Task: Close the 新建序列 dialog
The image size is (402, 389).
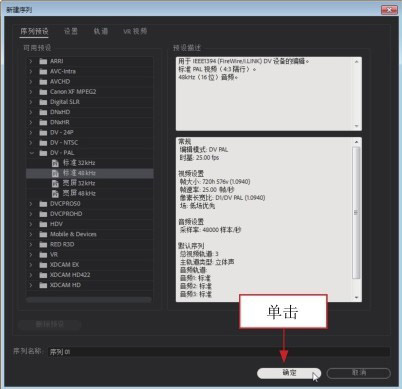Action: (389, 10)
